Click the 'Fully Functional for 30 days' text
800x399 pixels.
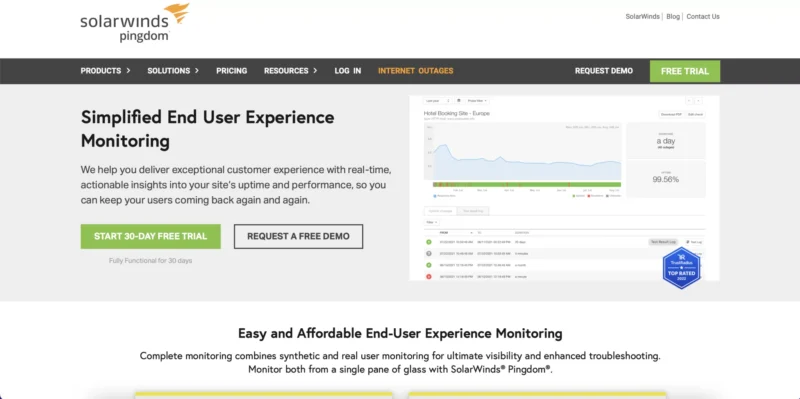point(151,261)
